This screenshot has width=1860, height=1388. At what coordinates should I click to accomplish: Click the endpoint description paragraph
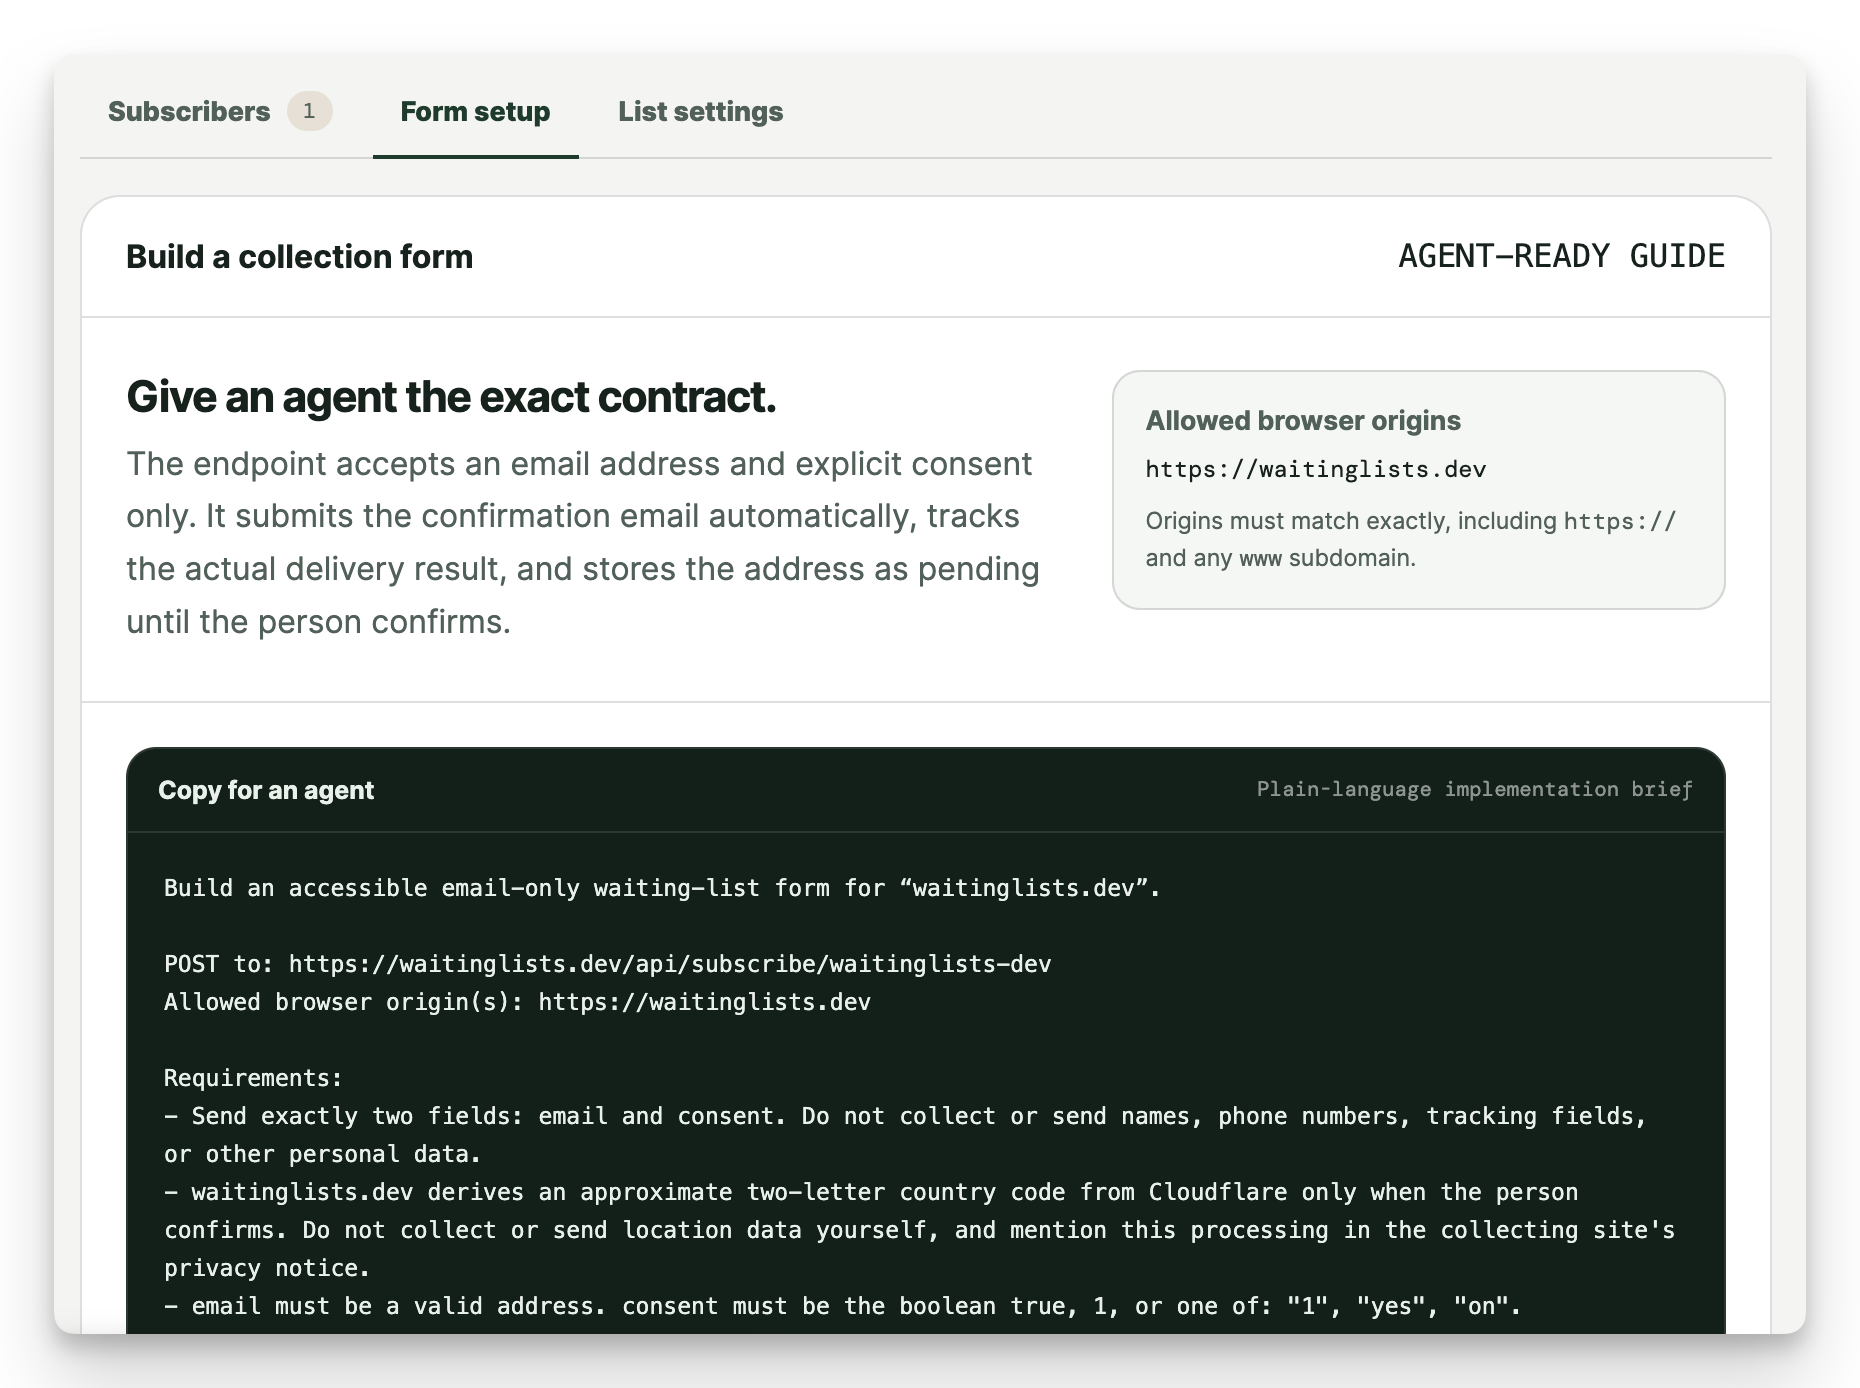[x=583, y=543]
